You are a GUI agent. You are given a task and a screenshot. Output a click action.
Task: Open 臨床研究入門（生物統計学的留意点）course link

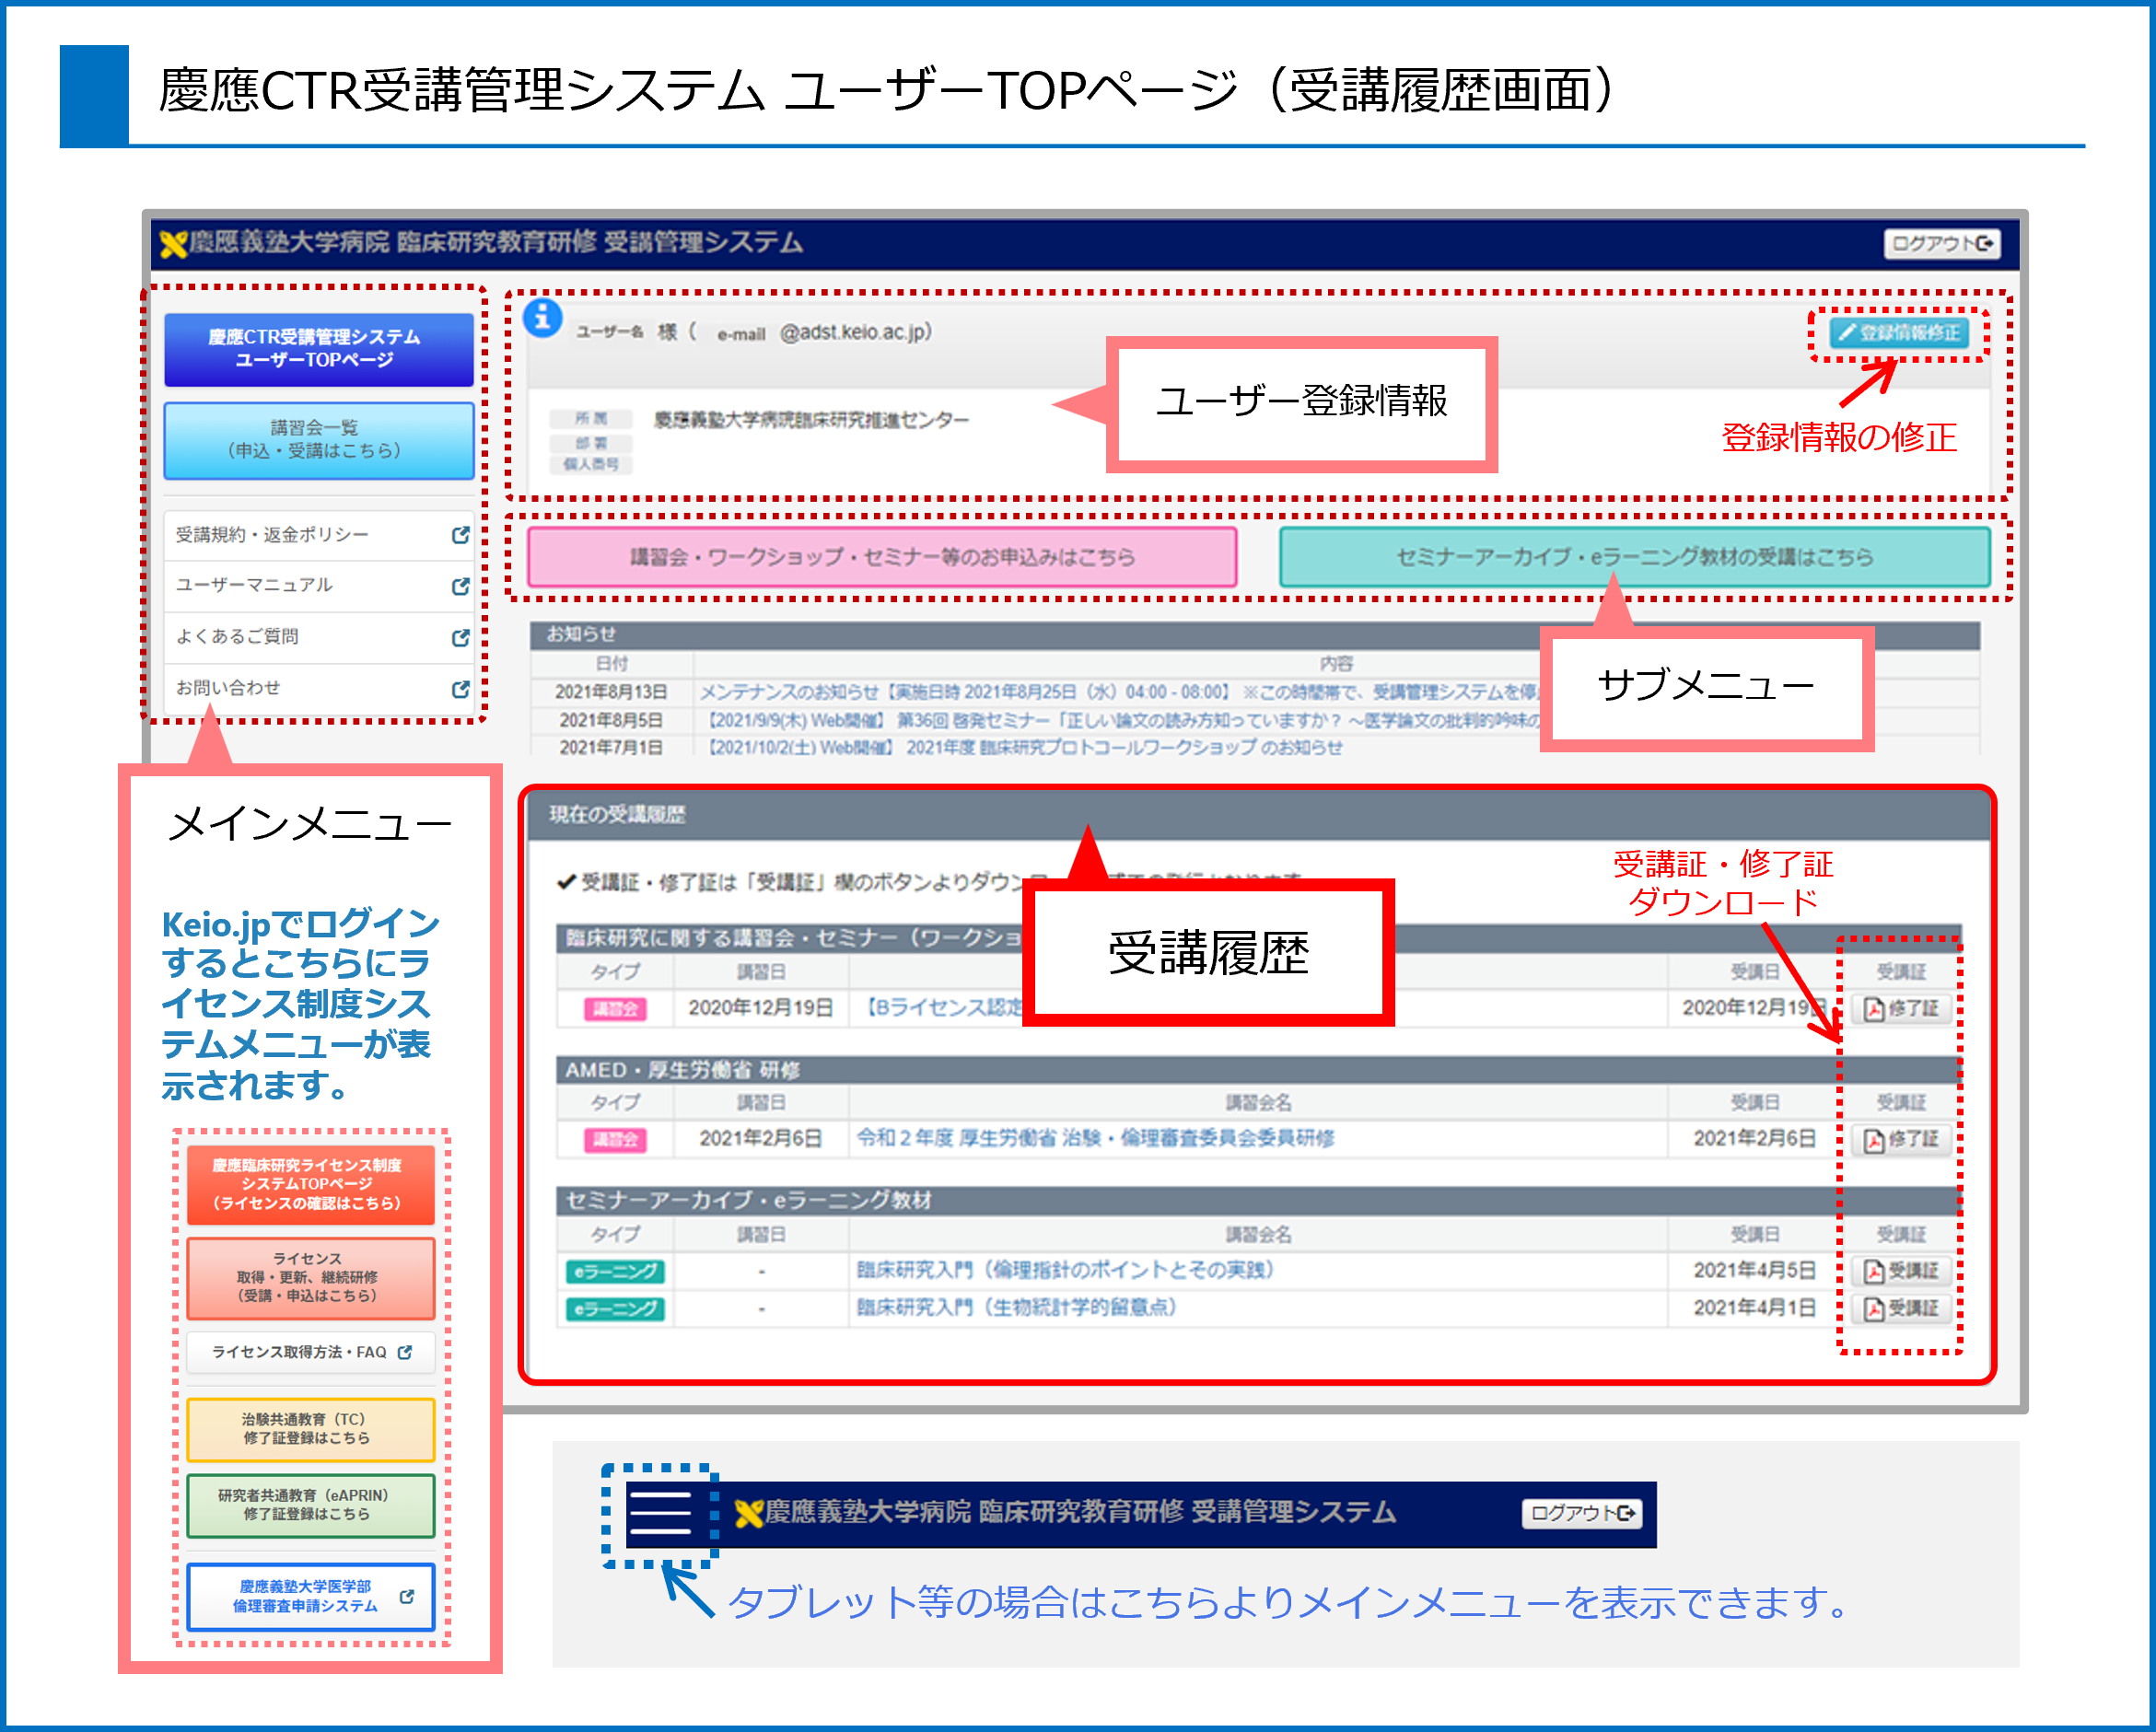1016,1308
